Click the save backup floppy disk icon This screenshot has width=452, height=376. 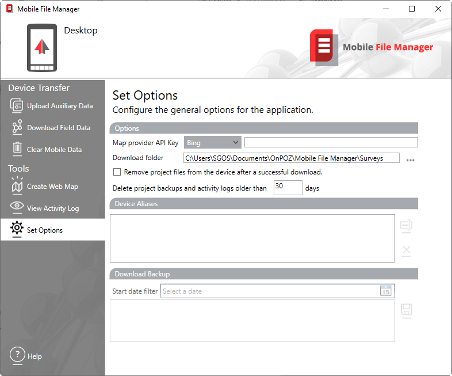pyautogui.click(x=406, y=311)
